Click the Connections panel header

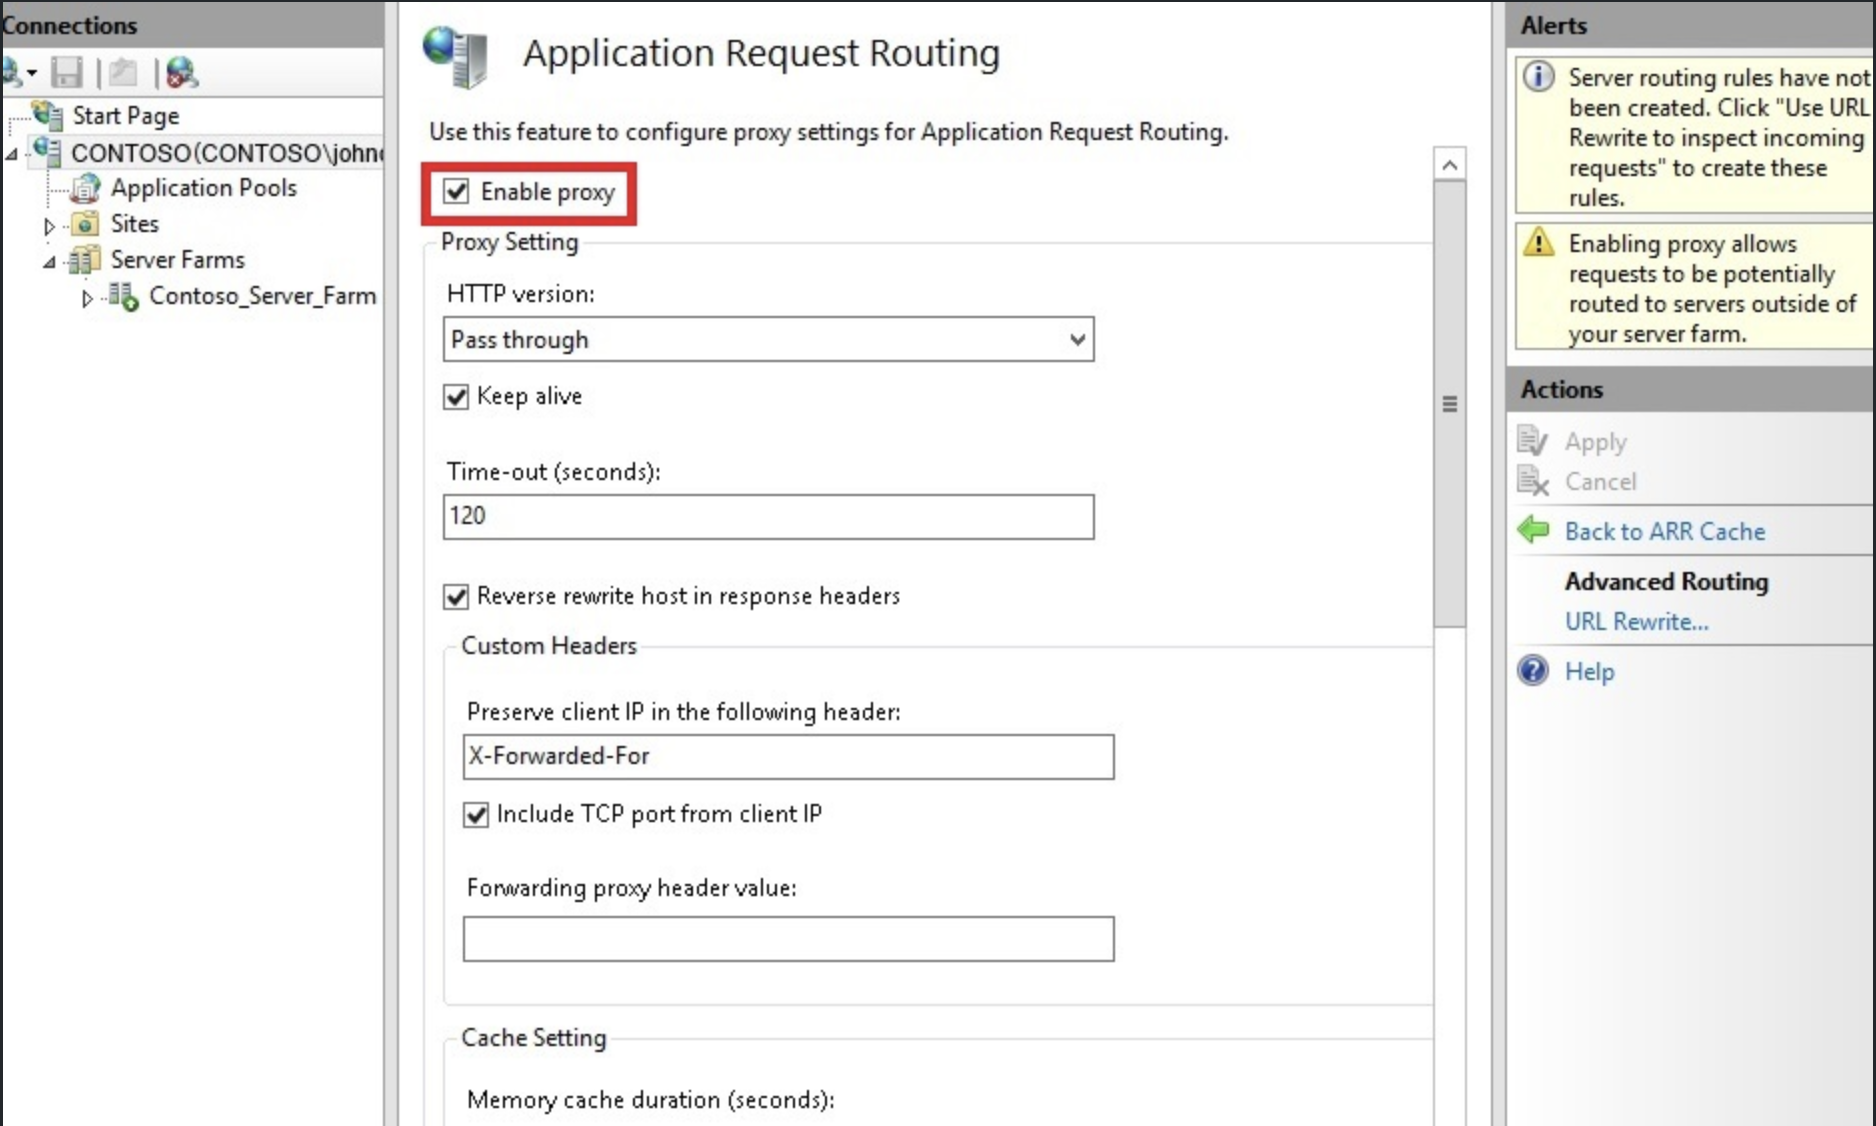(192, 25)
